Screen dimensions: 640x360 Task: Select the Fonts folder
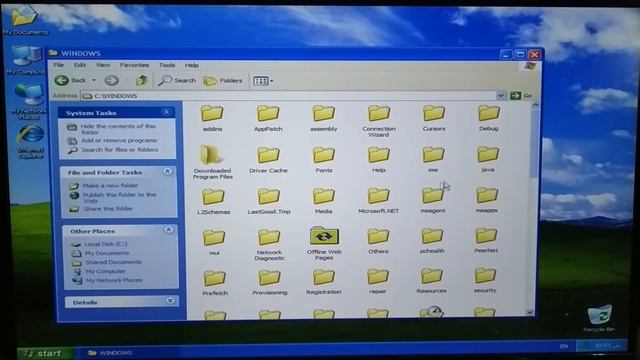324,160
